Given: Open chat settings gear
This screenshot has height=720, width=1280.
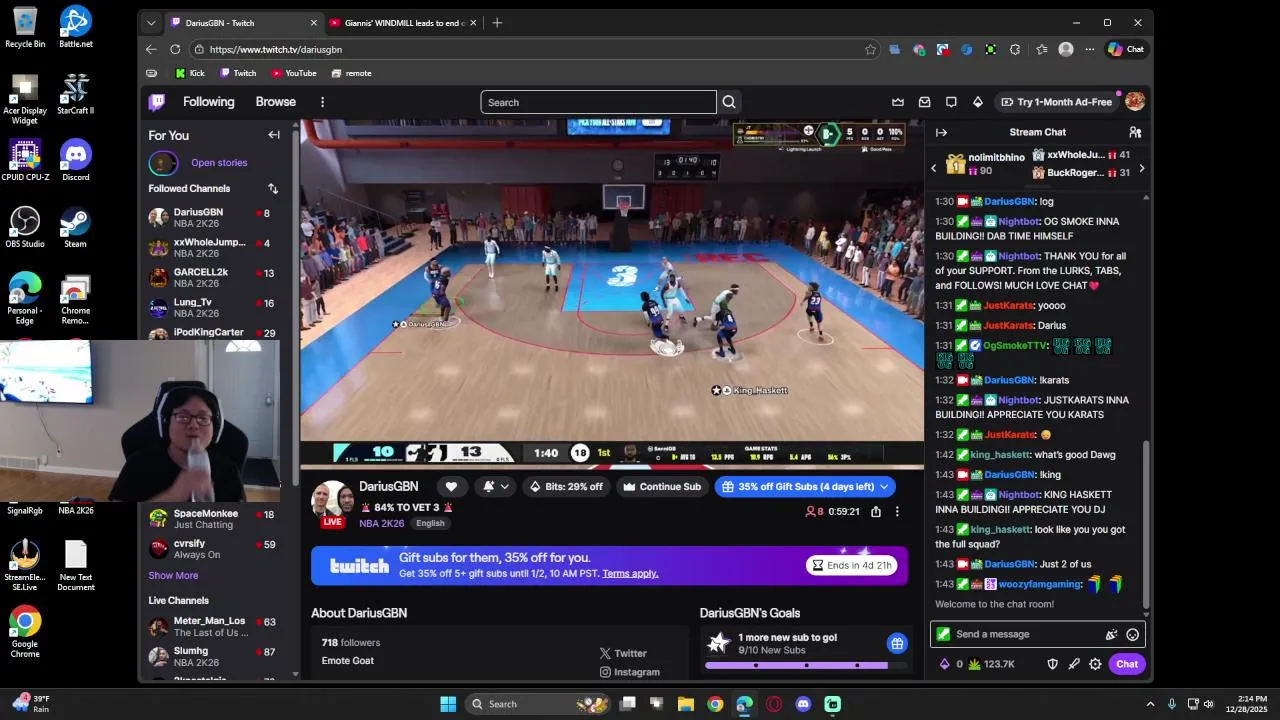Looking at the screenshot, I should [x=1095, y=664].
